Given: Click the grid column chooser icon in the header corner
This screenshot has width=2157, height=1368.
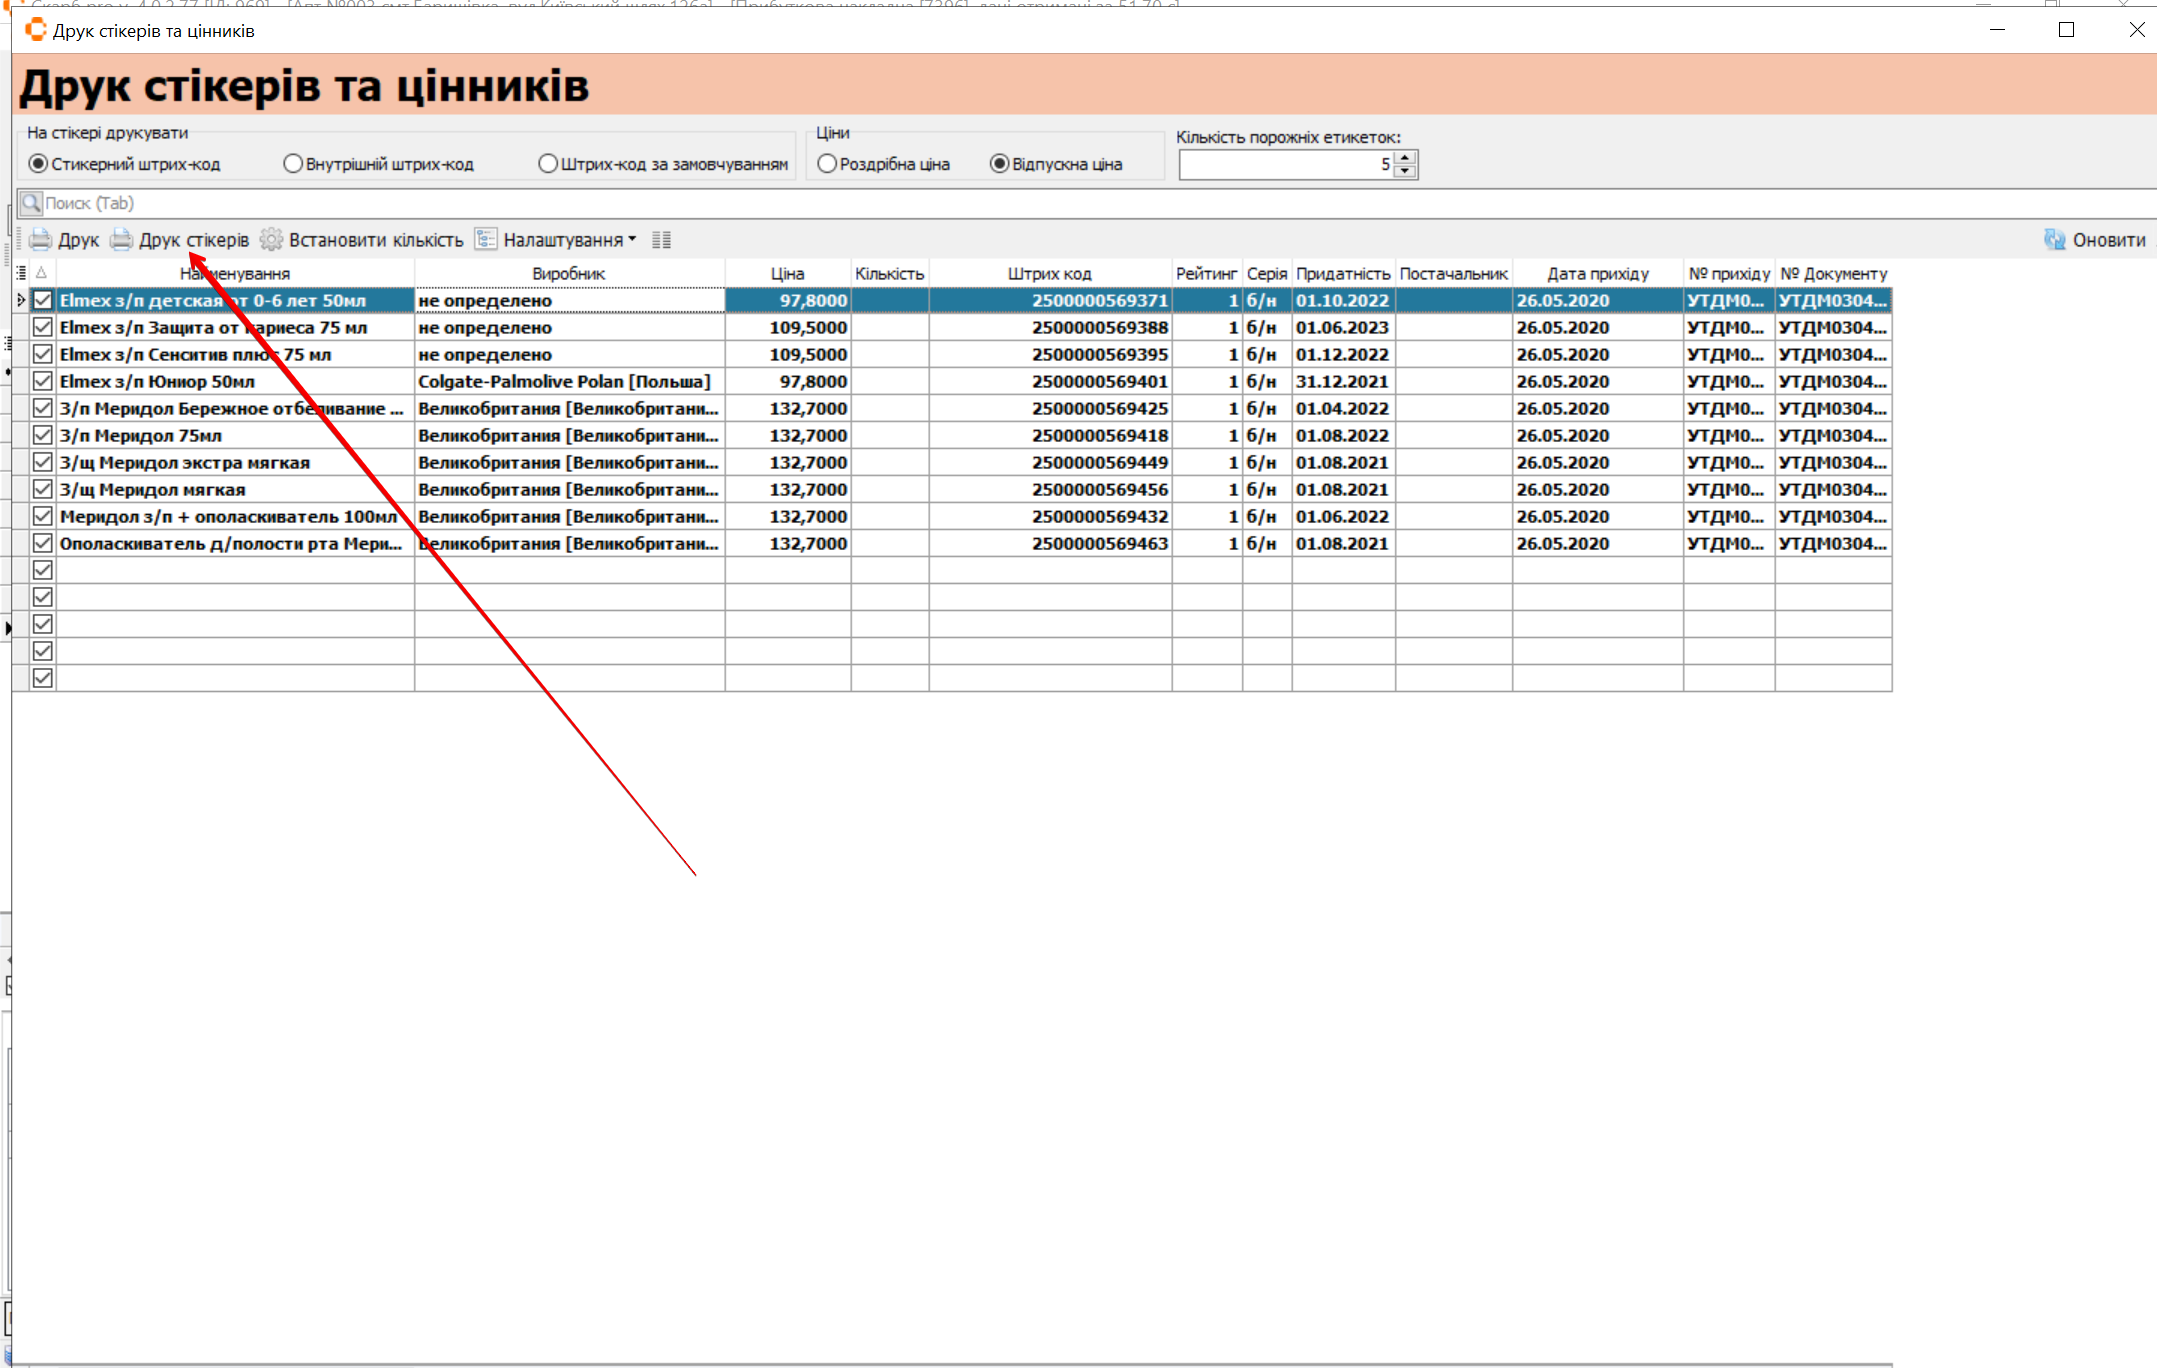Looking at the screenshot, I should tap(21, 273).
